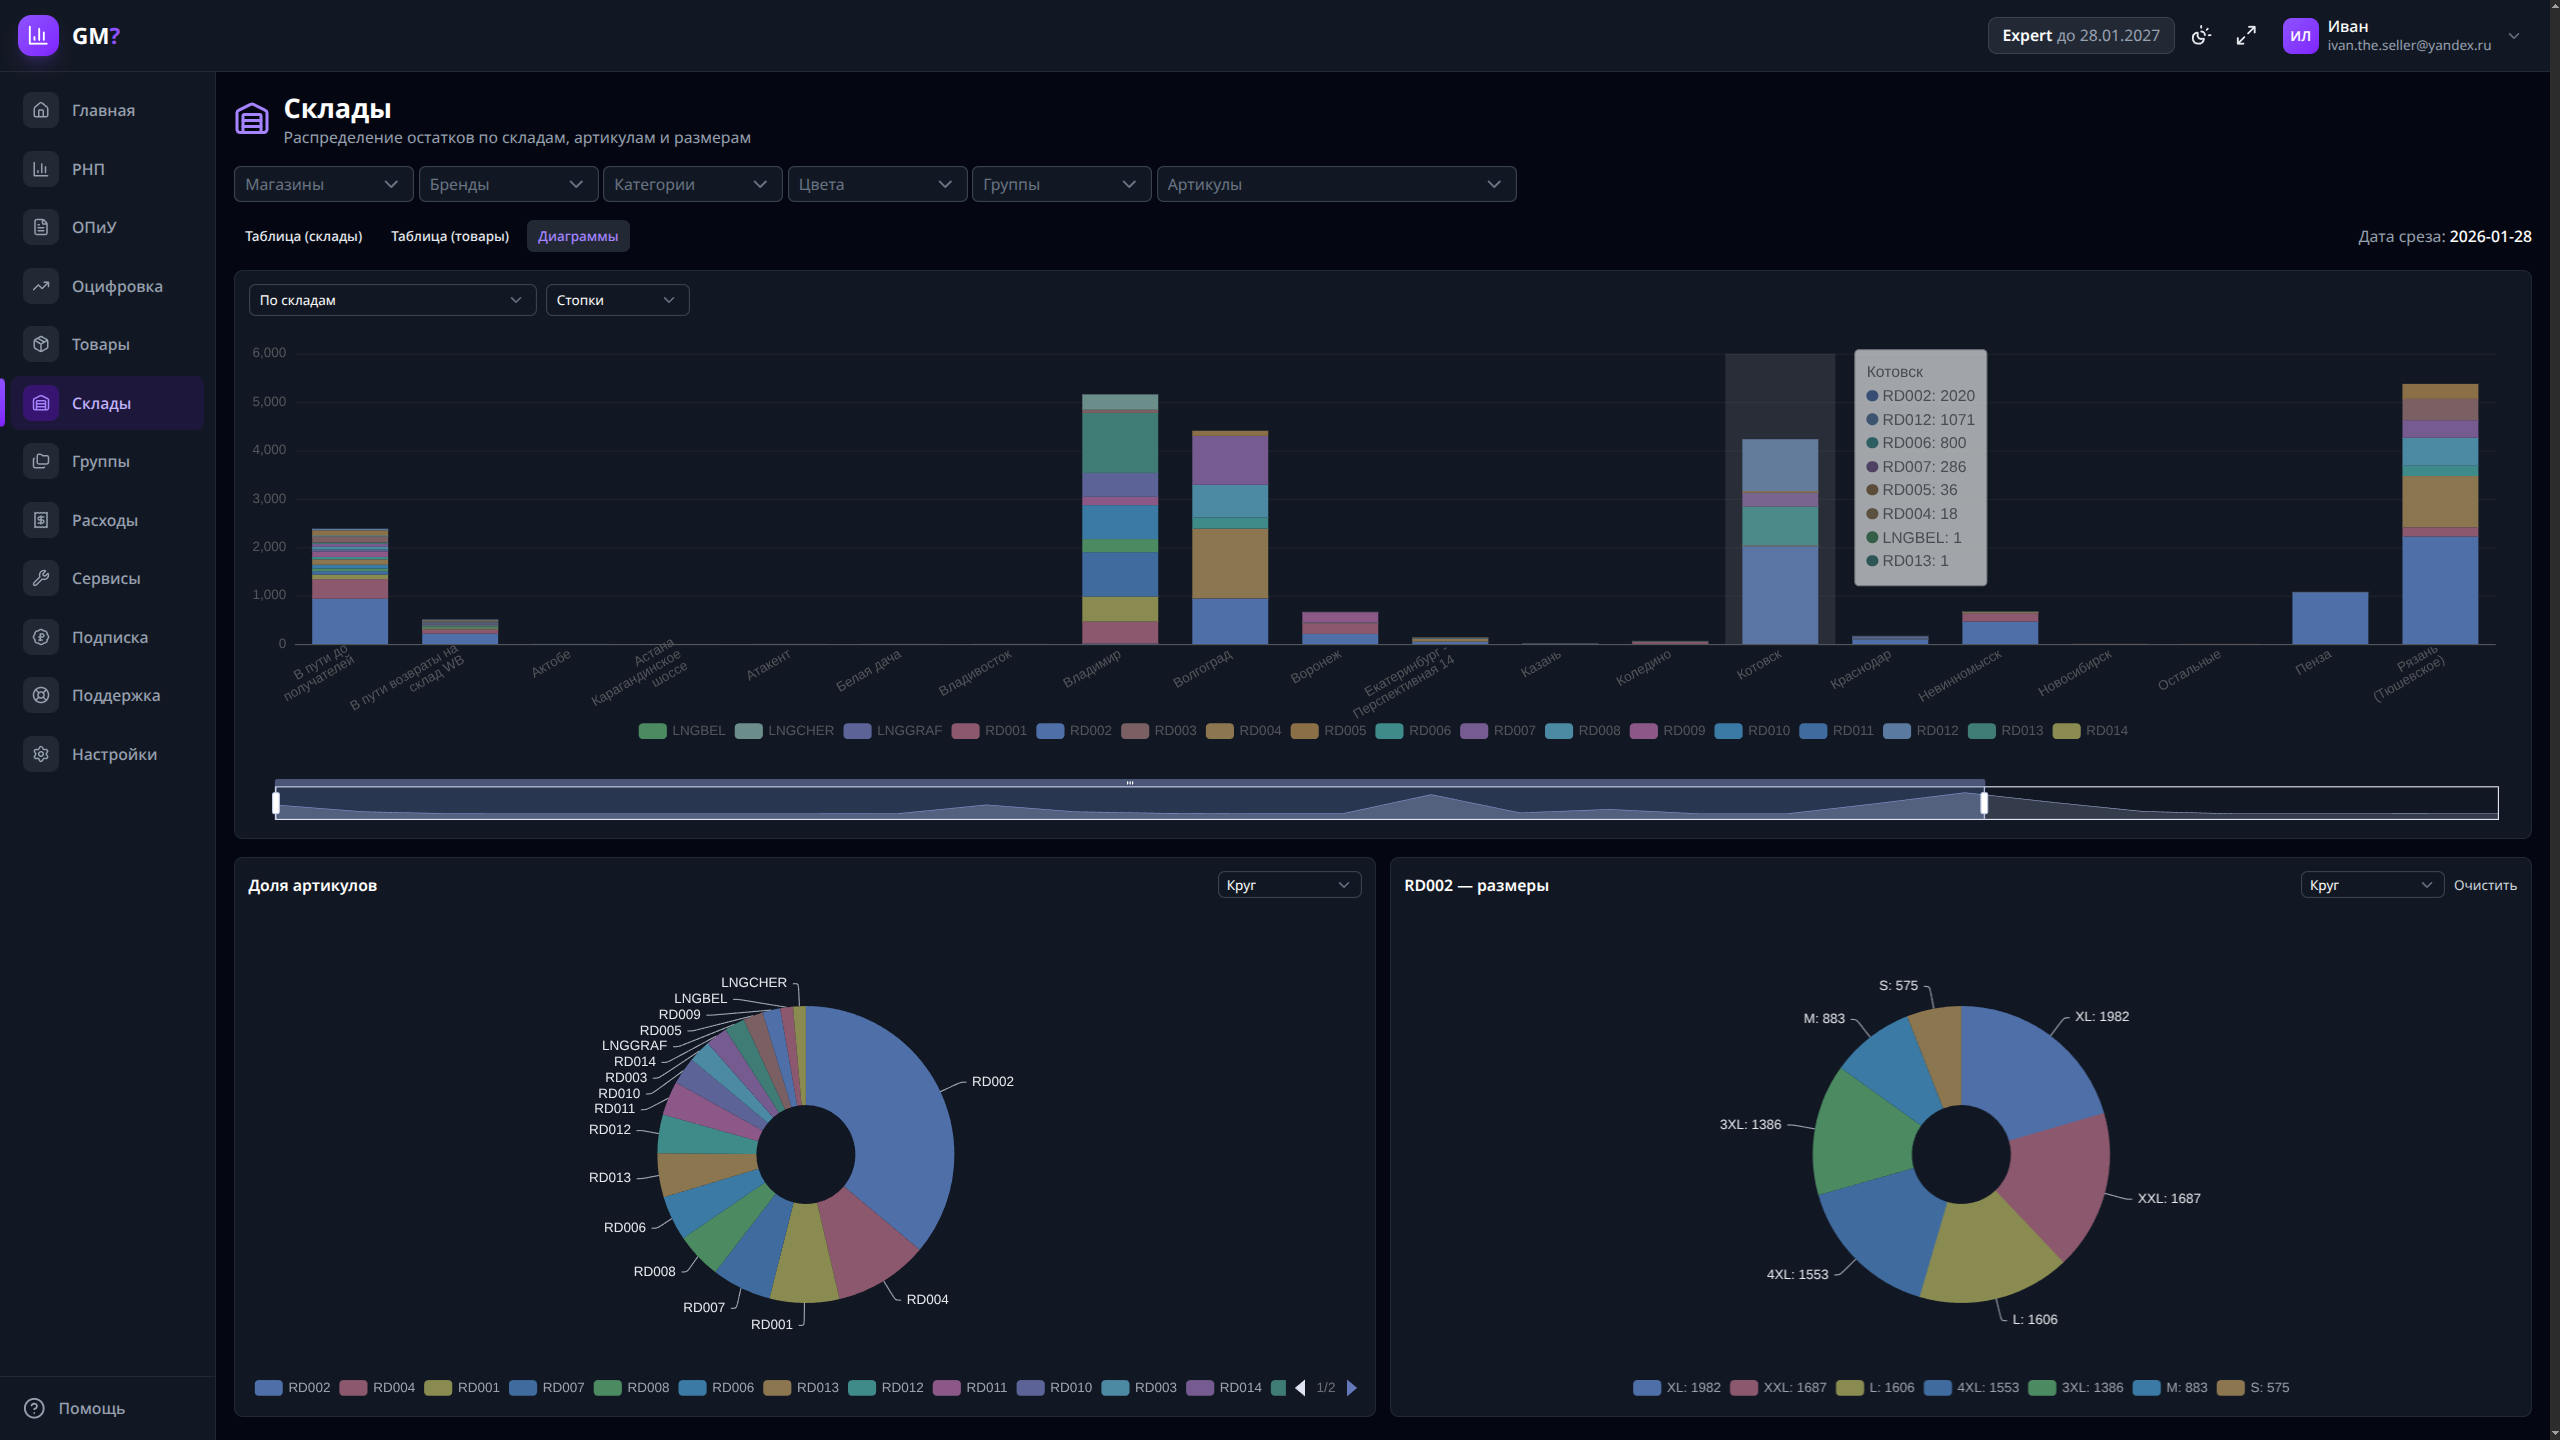Click the dark/light theme toggle icon
The width and height of the screenshot is (2560, 1440).
click(x=2201, y=36)
